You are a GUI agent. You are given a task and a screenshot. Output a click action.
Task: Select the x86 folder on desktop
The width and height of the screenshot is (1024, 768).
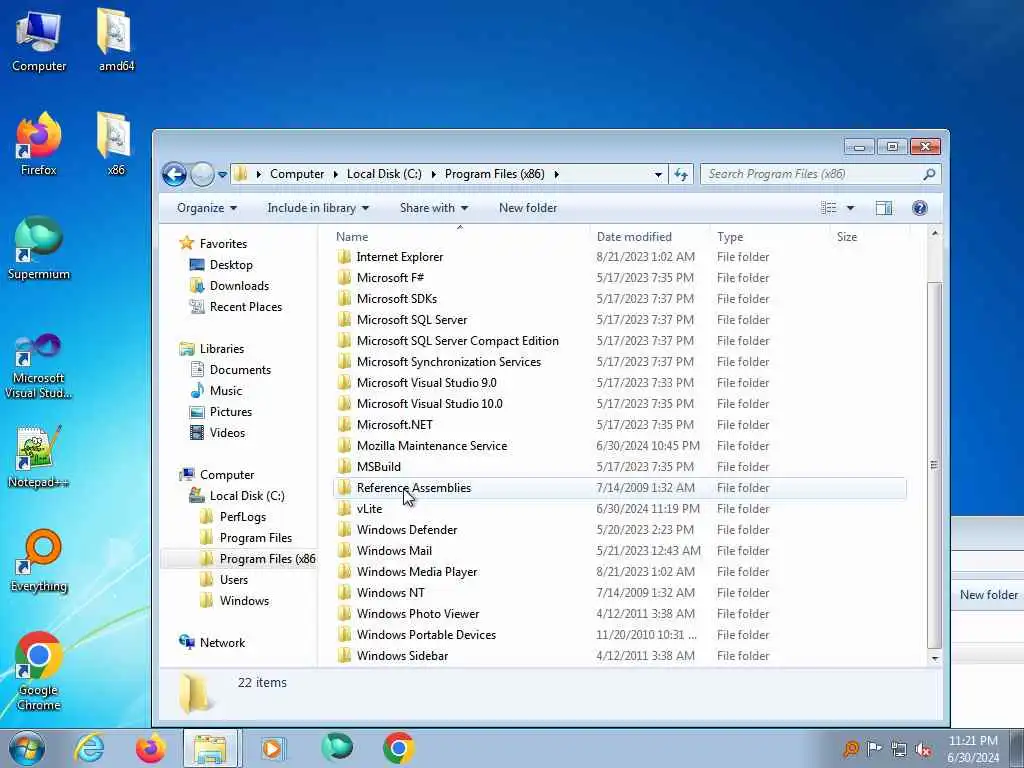[x=116, y=144]
